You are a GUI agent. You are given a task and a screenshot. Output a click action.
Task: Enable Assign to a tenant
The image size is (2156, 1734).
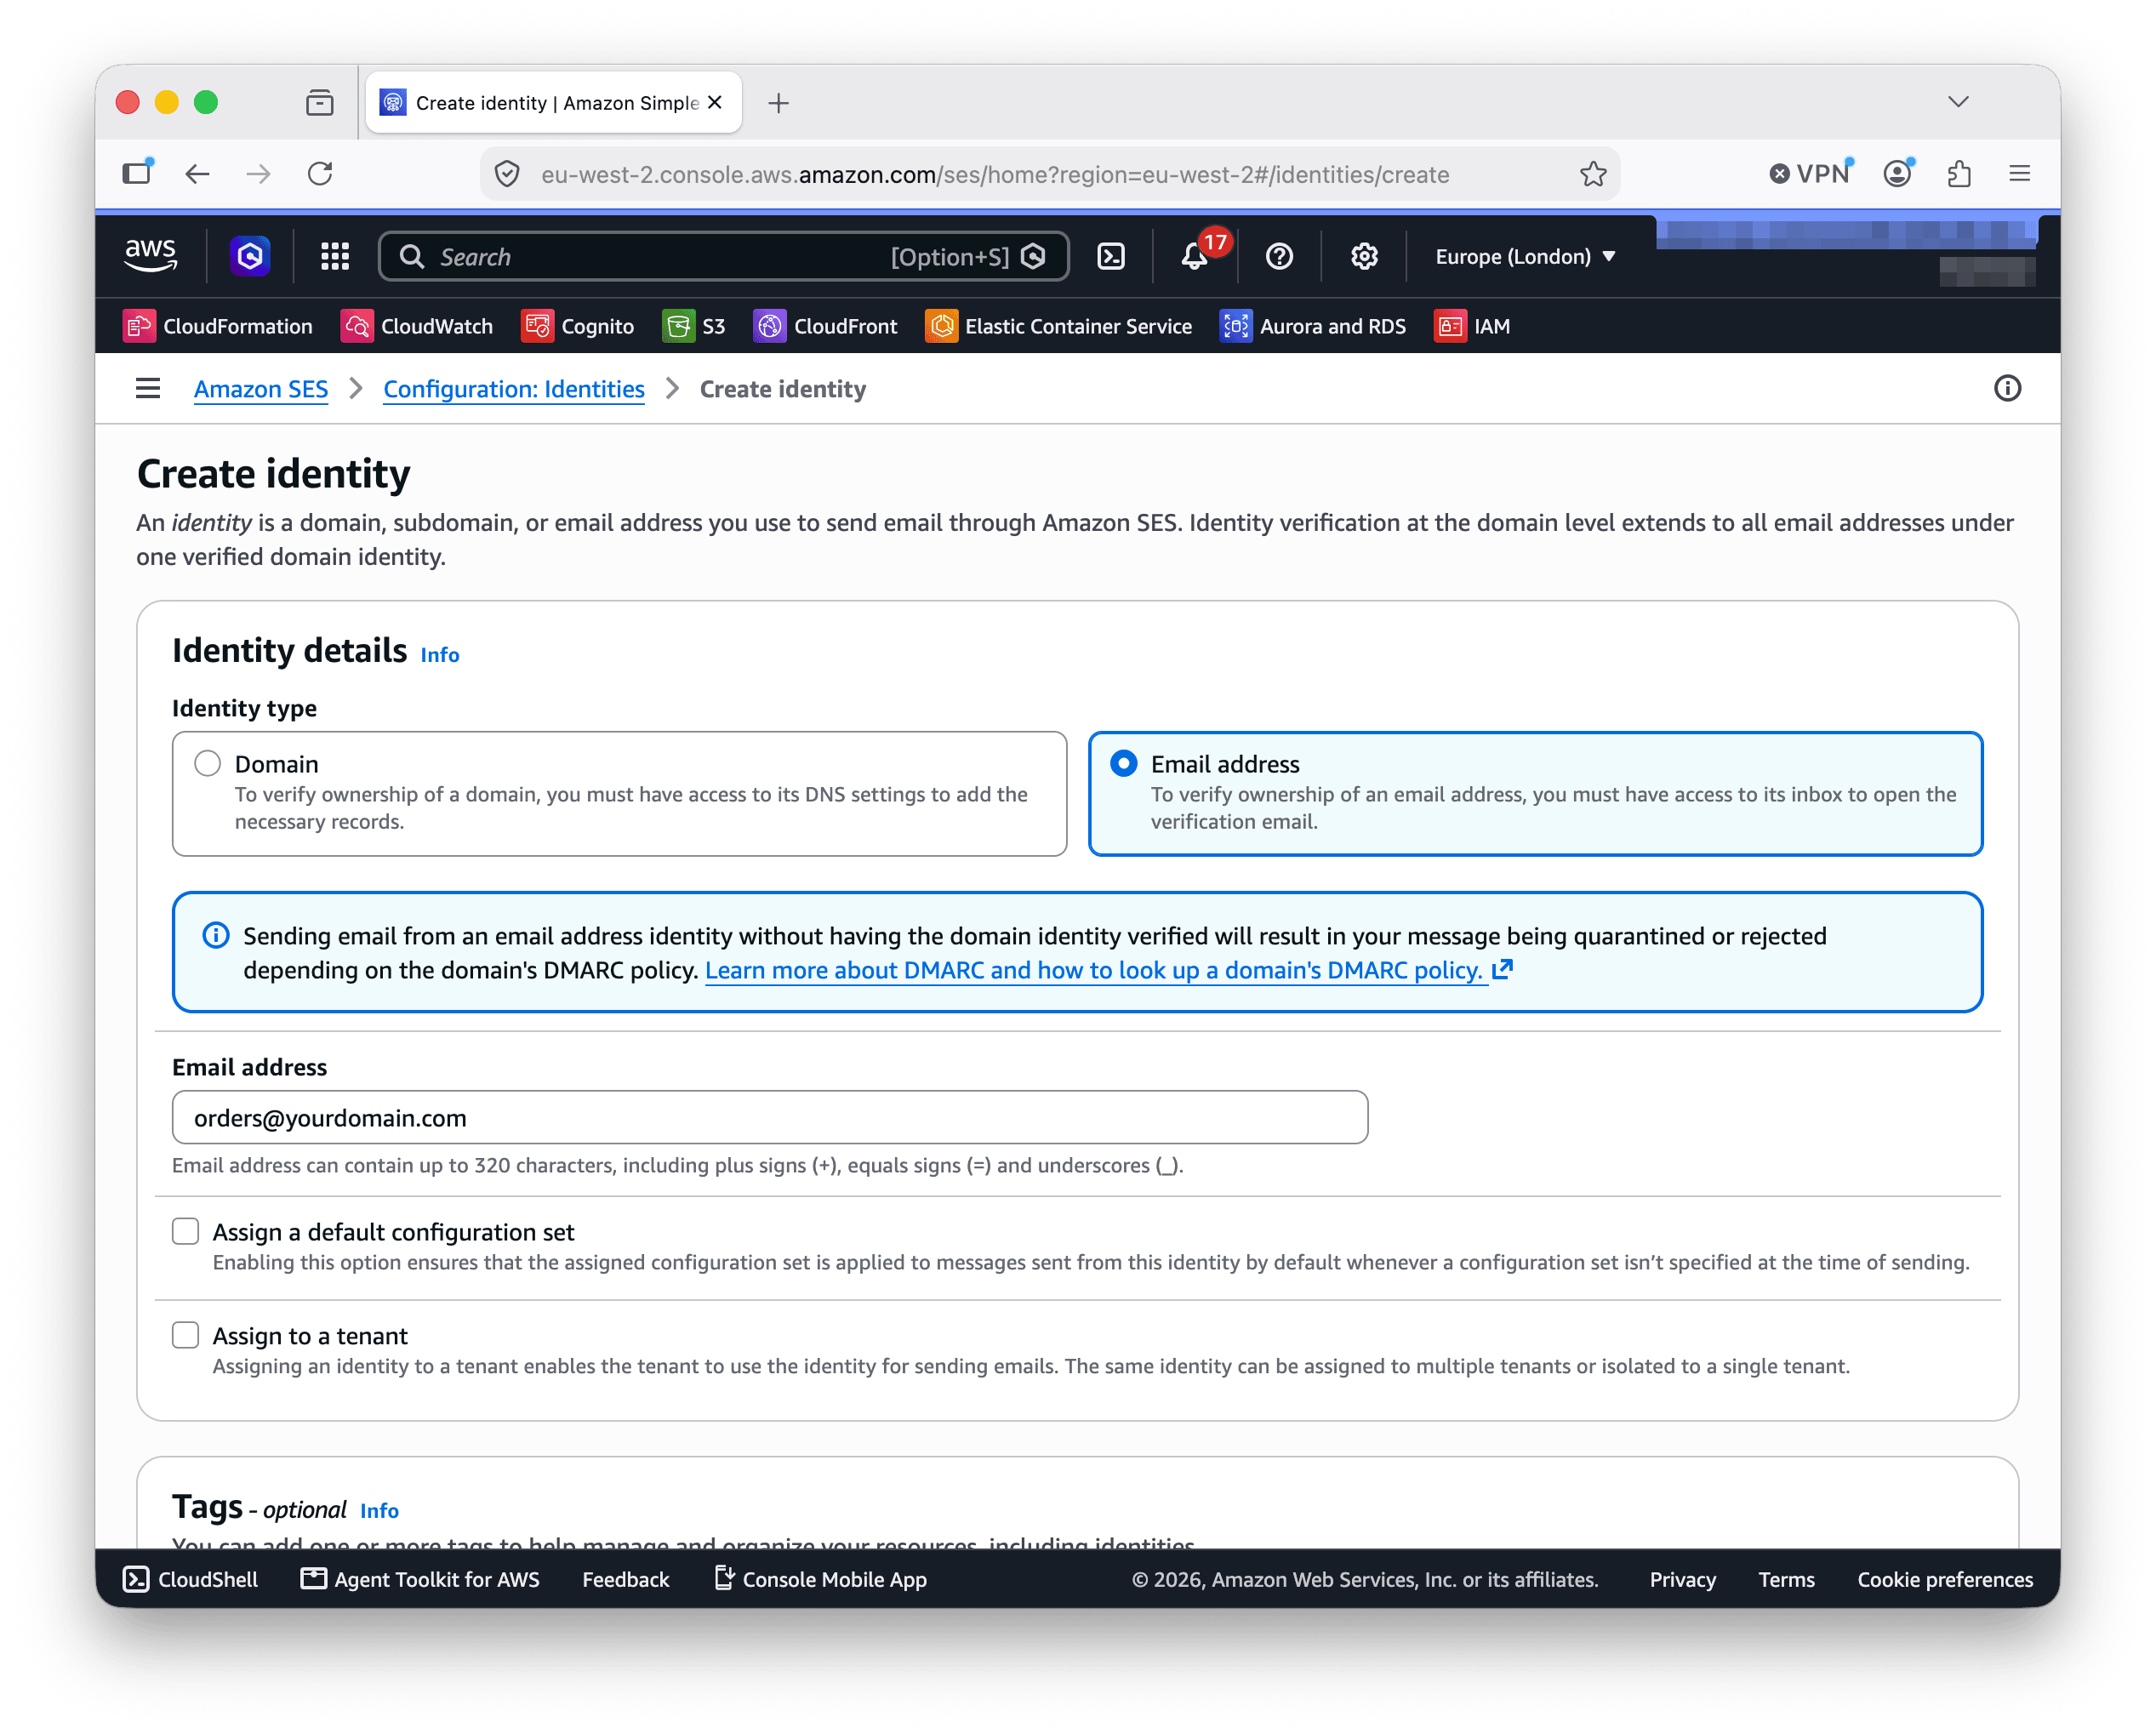click(x=186, y=1335)
